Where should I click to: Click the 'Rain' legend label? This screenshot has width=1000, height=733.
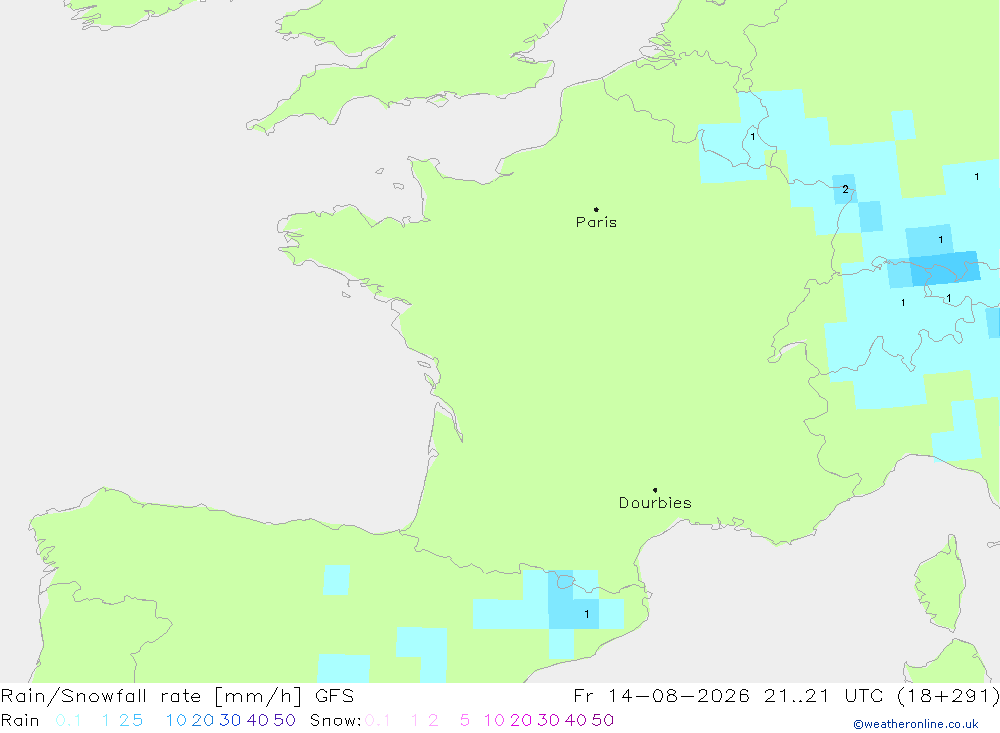coord(20,720)
